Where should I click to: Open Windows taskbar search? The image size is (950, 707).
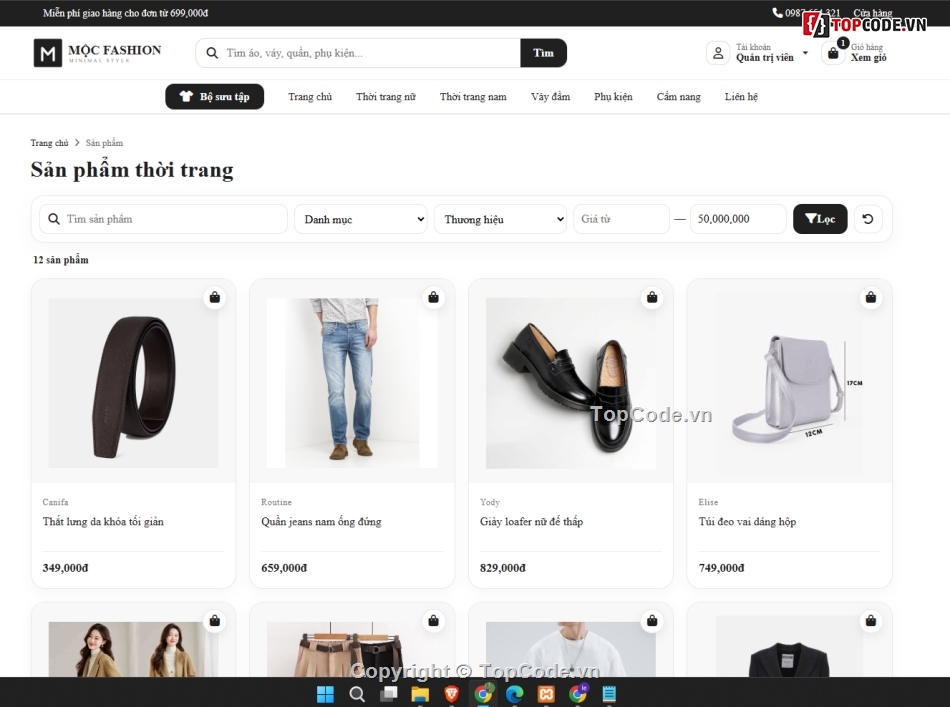[357, 694]
